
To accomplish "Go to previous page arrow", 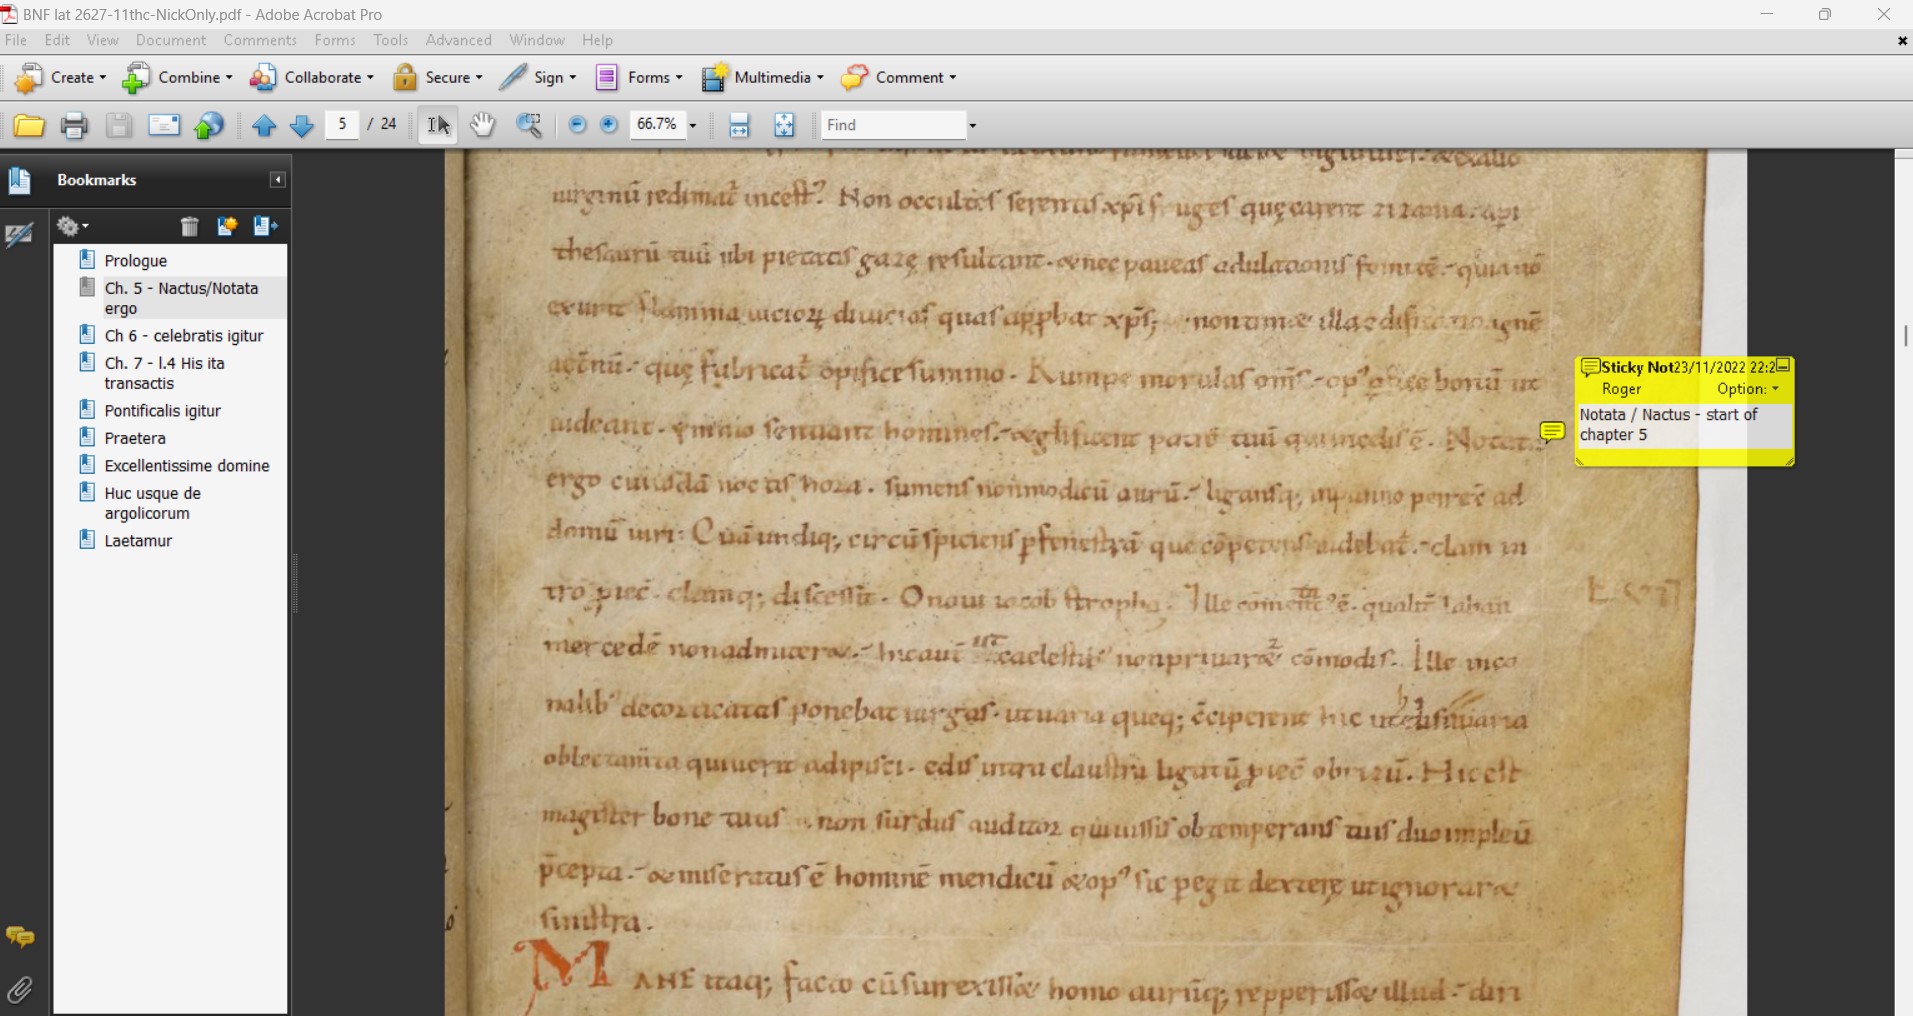I will (x=264, y=125).
